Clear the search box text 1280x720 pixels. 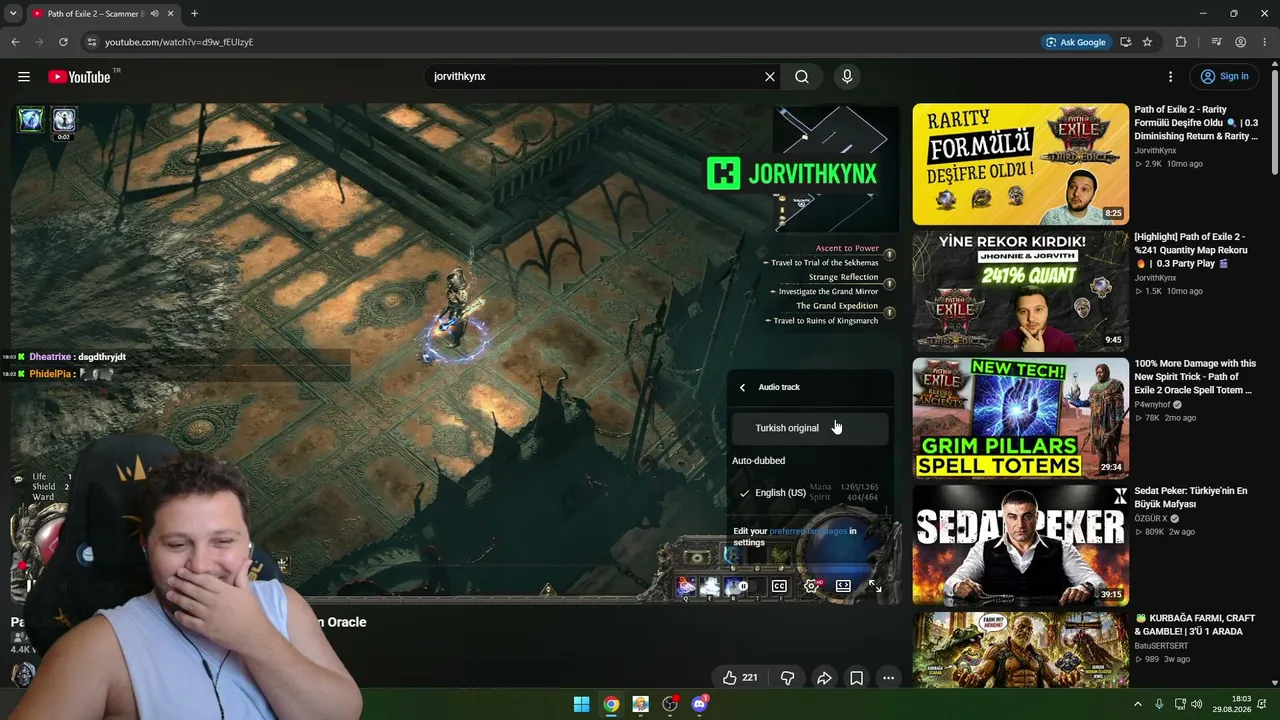pos(770,77)
